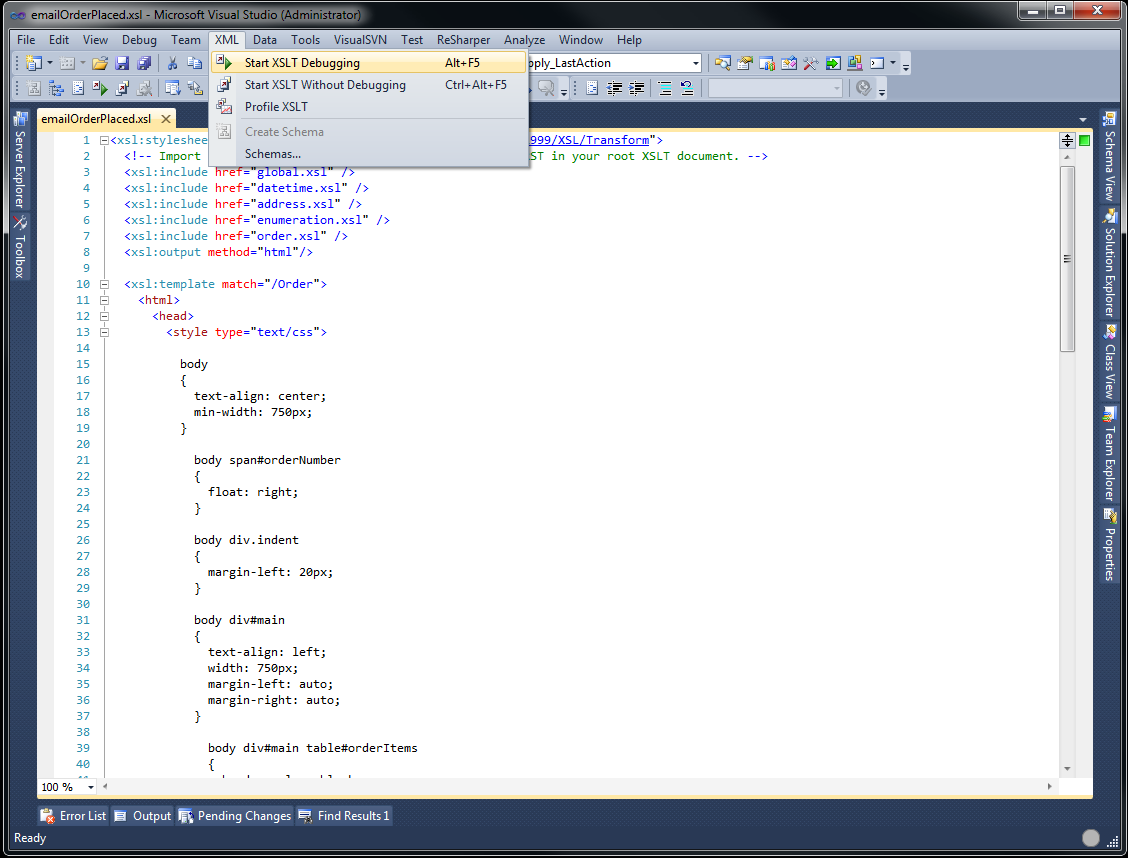
Task: Collapse the xsl:stylesheet node on line 1
Action: click(x=104, y=140)
